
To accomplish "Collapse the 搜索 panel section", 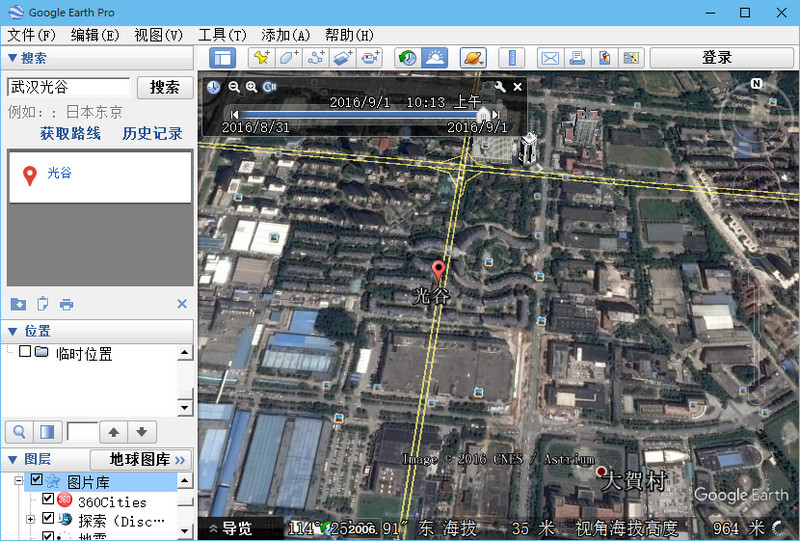I will point(12,59).
